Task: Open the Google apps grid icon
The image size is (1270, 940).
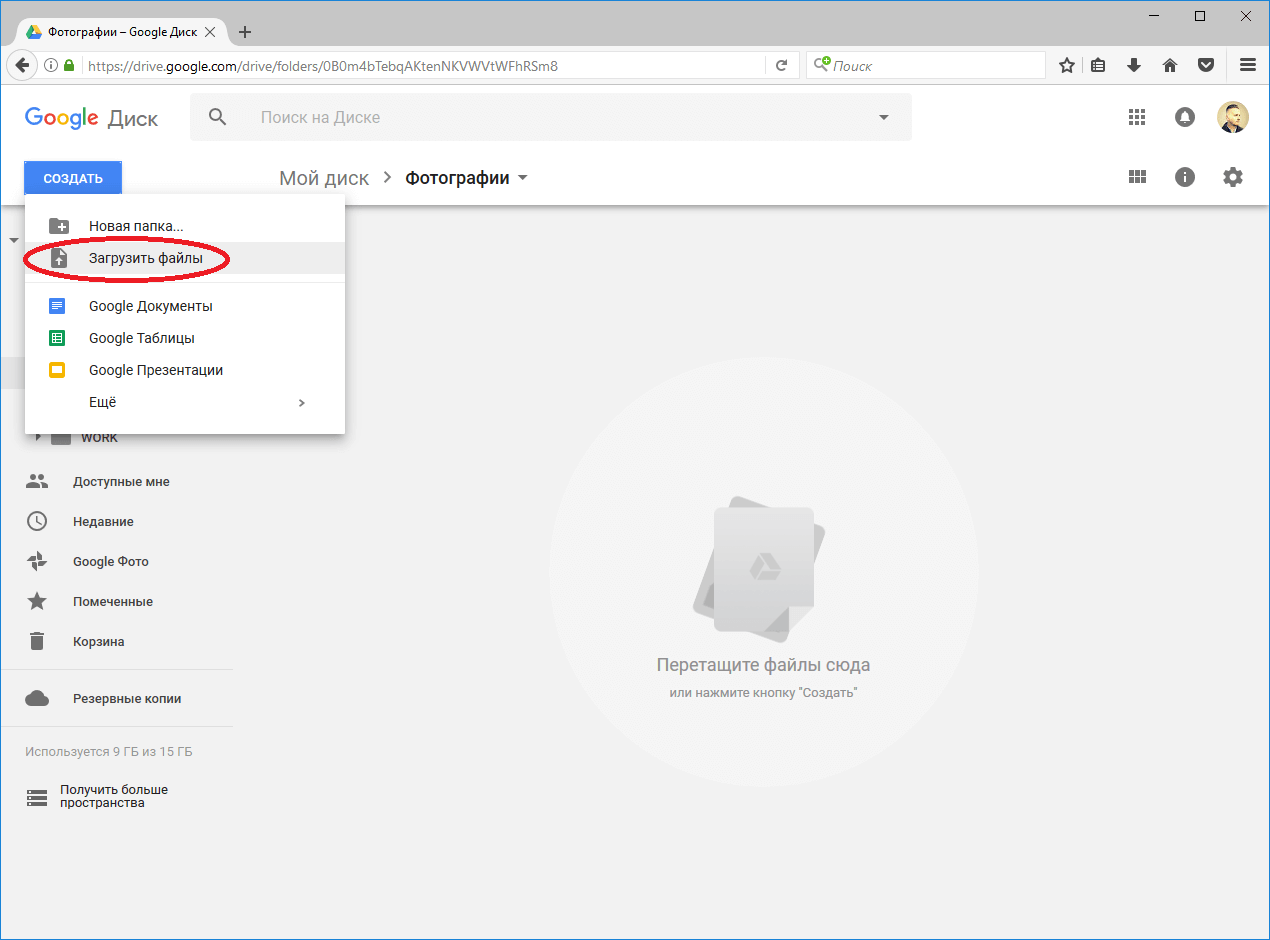Action: click(x=1136, y=117)
